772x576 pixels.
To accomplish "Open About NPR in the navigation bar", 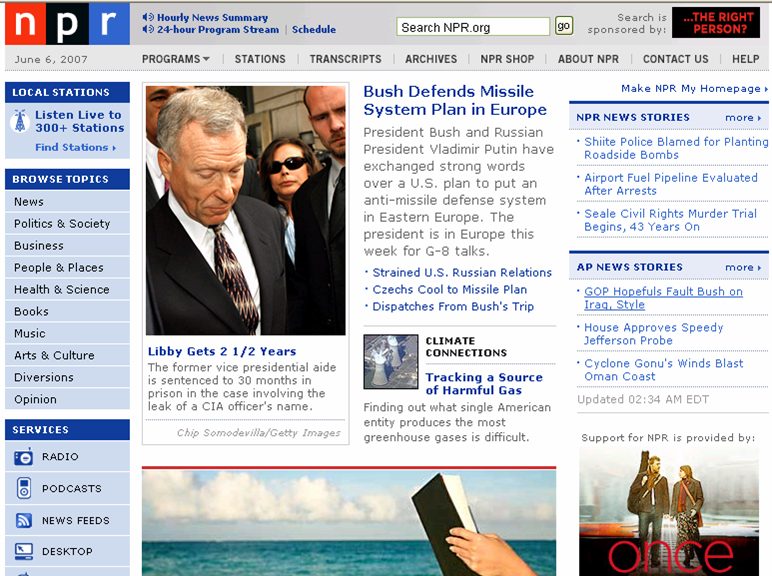I will pos(588,59).
